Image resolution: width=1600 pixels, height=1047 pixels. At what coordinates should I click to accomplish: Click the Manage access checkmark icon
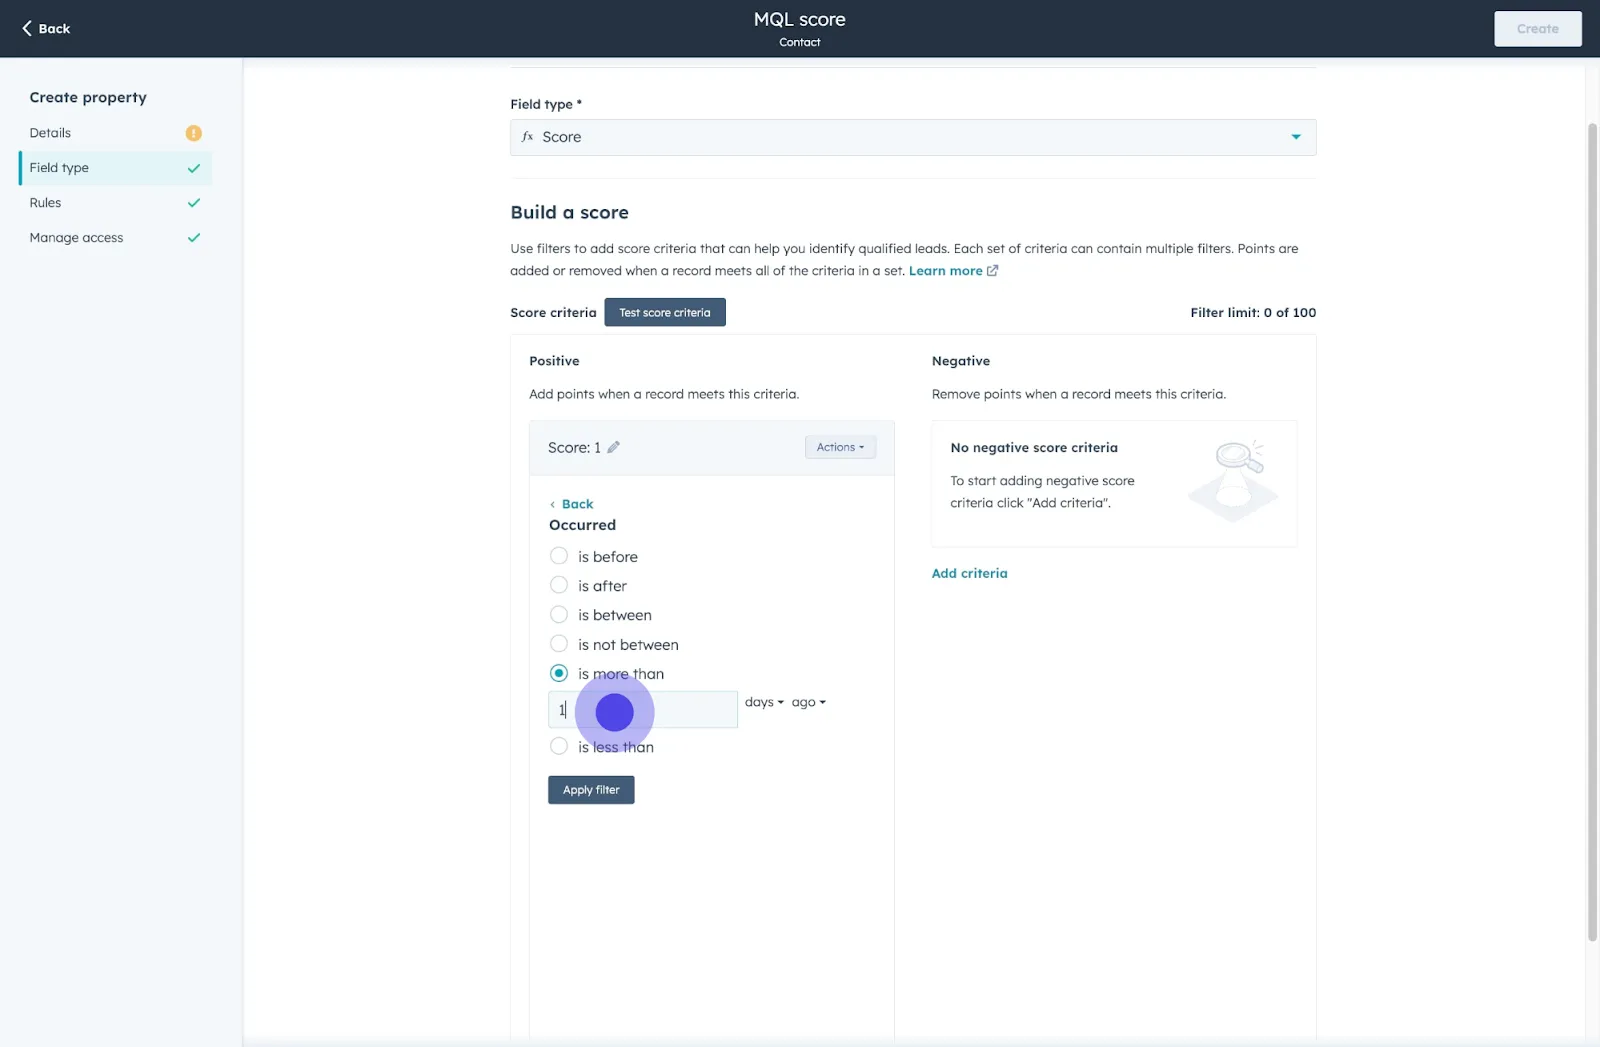[x=194, y=238]
